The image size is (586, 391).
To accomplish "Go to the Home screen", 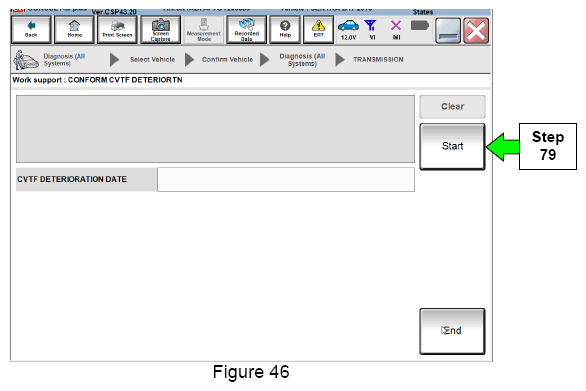I will pos(74,30).
